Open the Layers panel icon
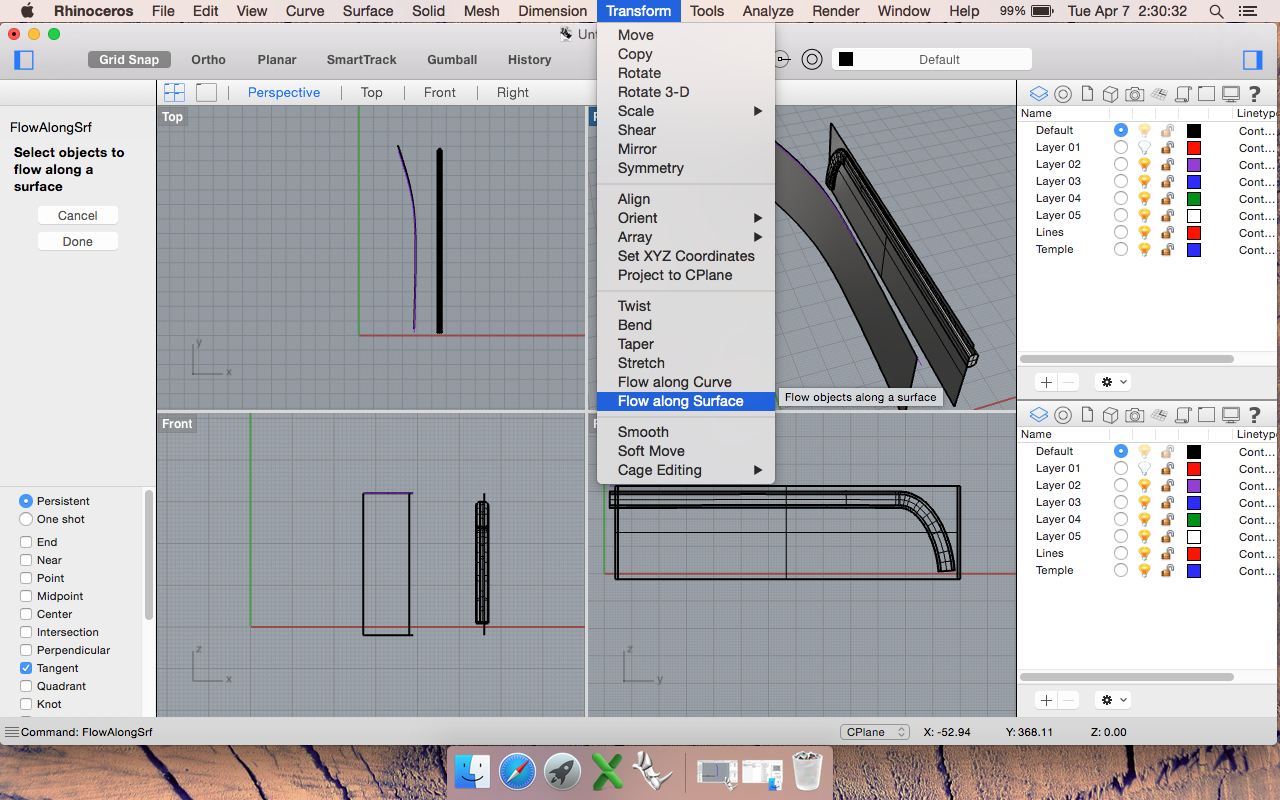The image size is (1280, 800). point(1039,93)
